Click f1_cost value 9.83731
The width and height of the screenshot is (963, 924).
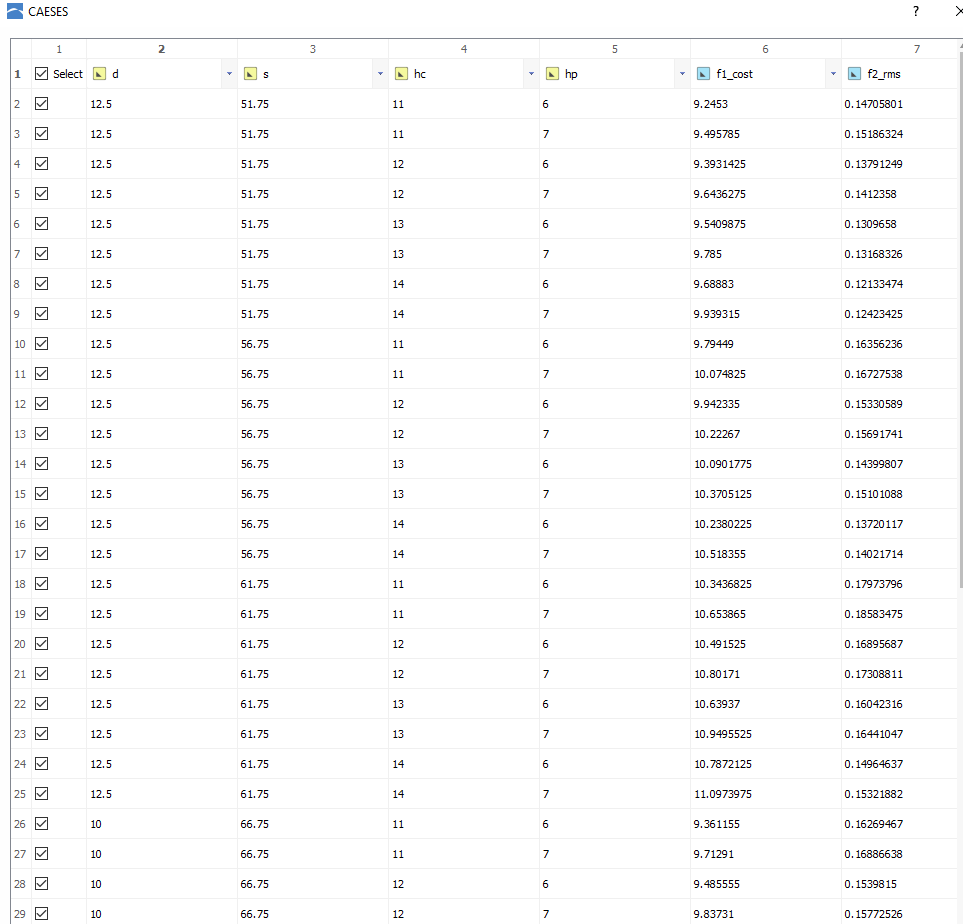click(714, 914)
